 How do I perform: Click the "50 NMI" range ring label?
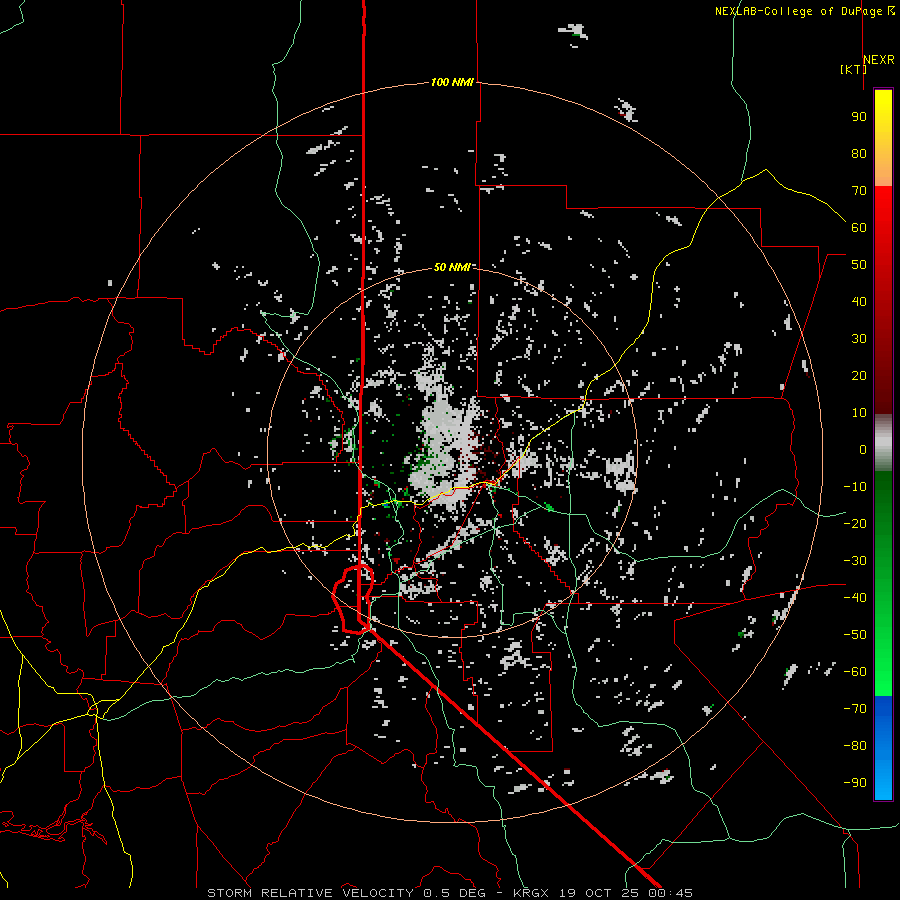coord(452,267)
